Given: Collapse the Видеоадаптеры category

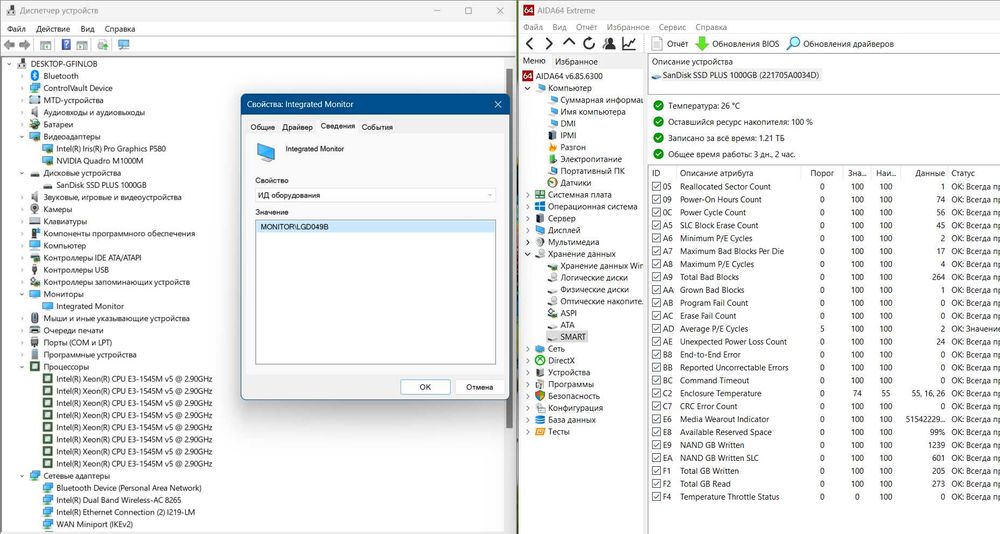Looking at the screenshot, I should coord(22,137).
